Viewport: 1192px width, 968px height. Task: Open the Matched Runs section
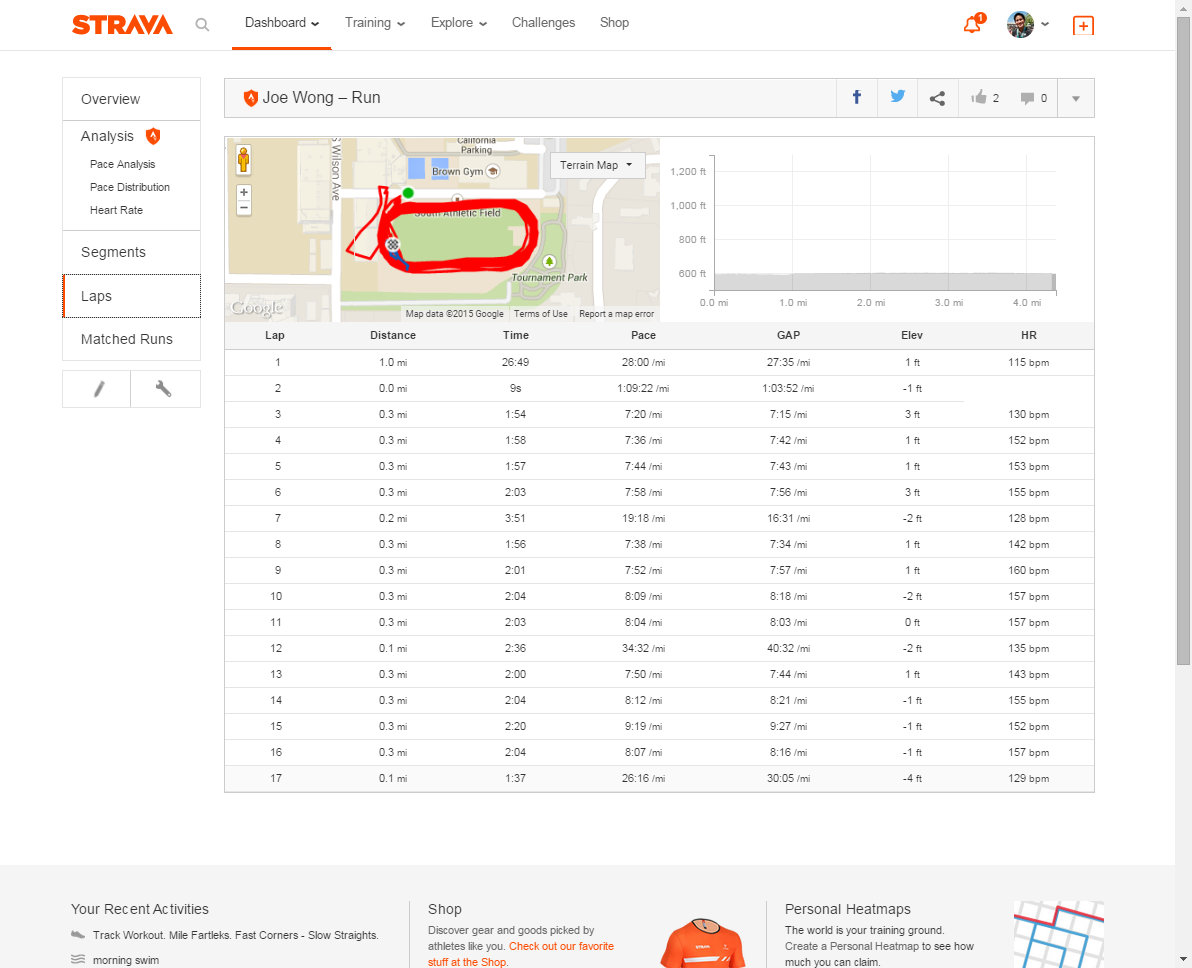[x=127, y=339]
